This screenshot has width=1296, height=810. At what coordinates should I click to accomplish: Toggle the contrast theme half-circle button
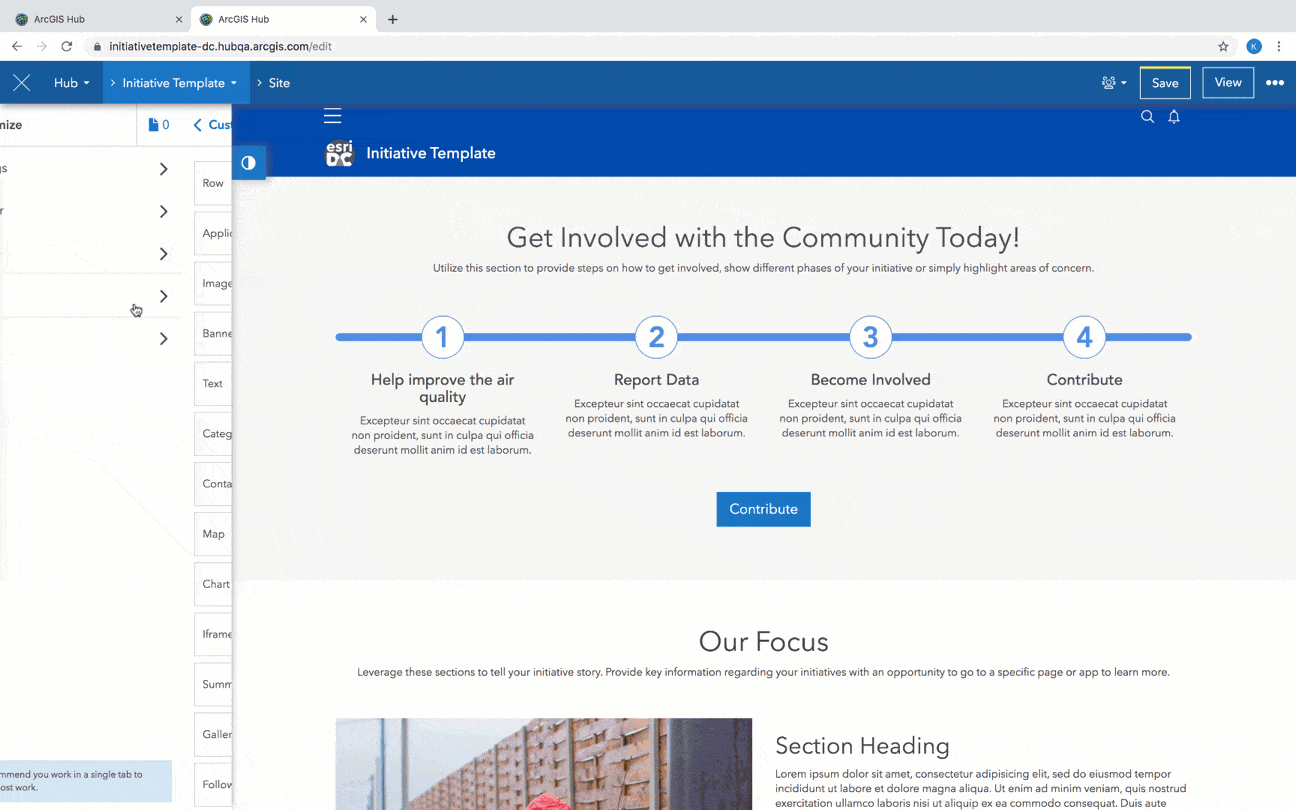(x=248, y=162)
